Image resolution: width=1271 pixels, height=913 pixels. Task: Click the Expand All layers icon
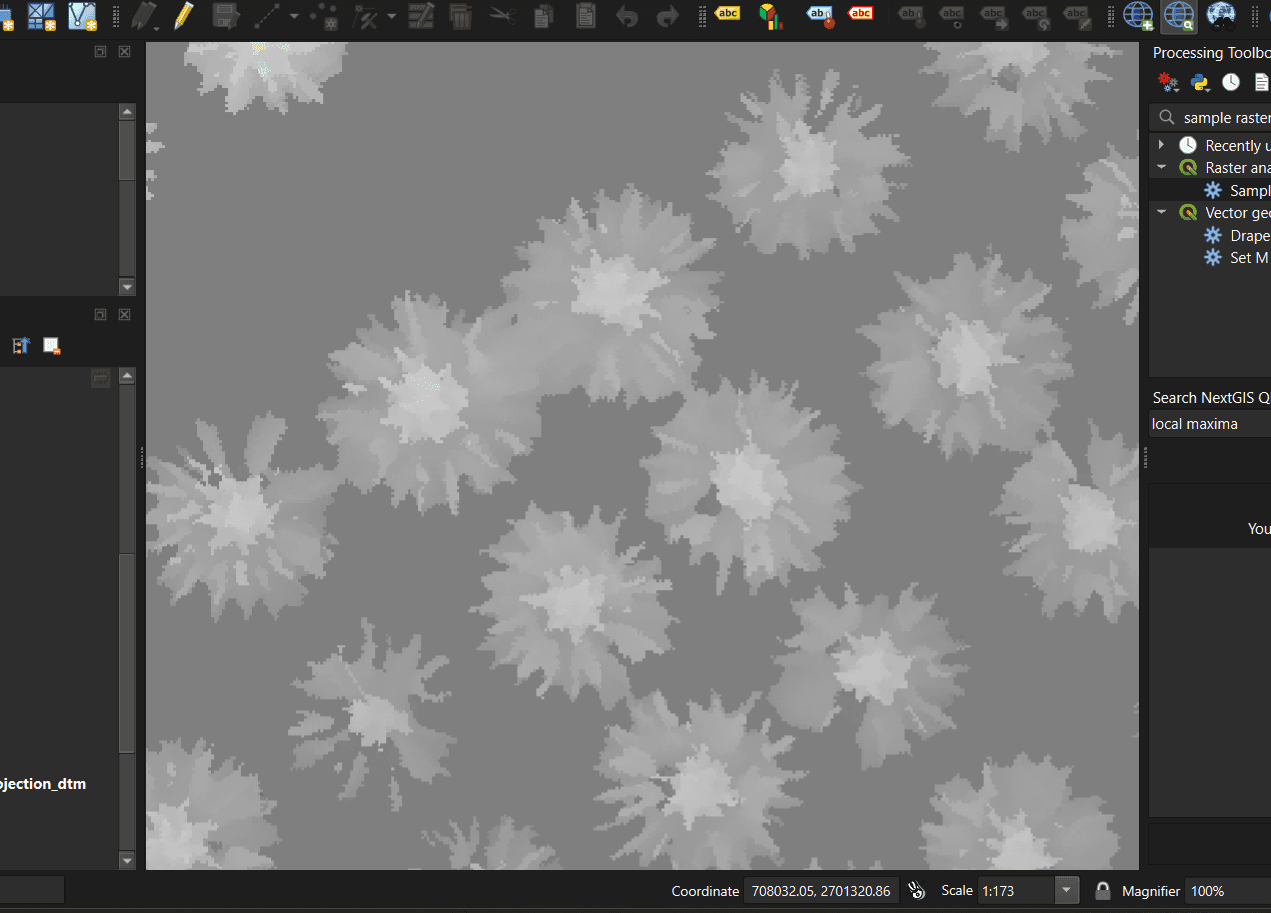click(x=21, y=346)
